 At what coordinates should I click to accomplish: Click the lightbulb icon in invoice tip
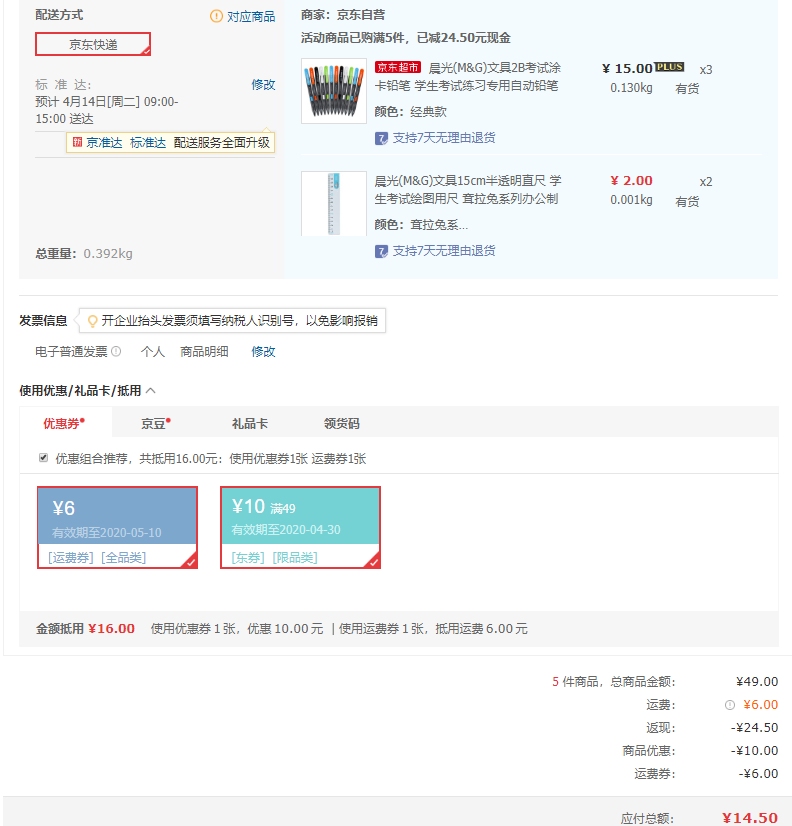coord(92,321)
